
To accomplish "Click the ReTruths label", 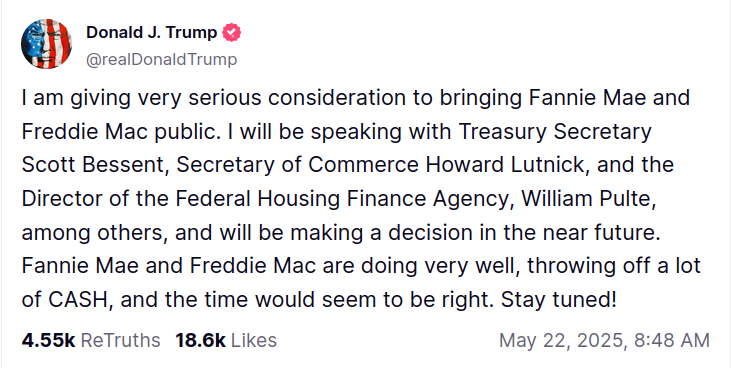I will coord(120,340).
